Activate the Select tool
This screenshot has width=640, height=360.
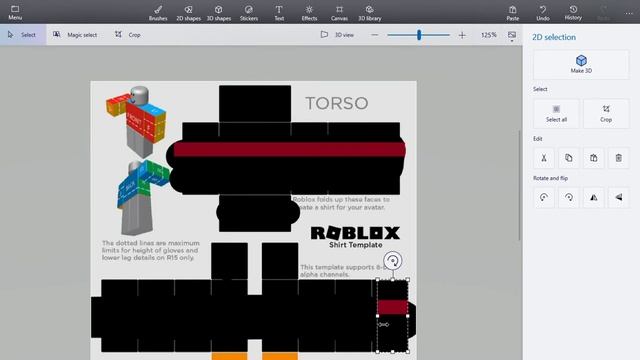coord(22,35)
